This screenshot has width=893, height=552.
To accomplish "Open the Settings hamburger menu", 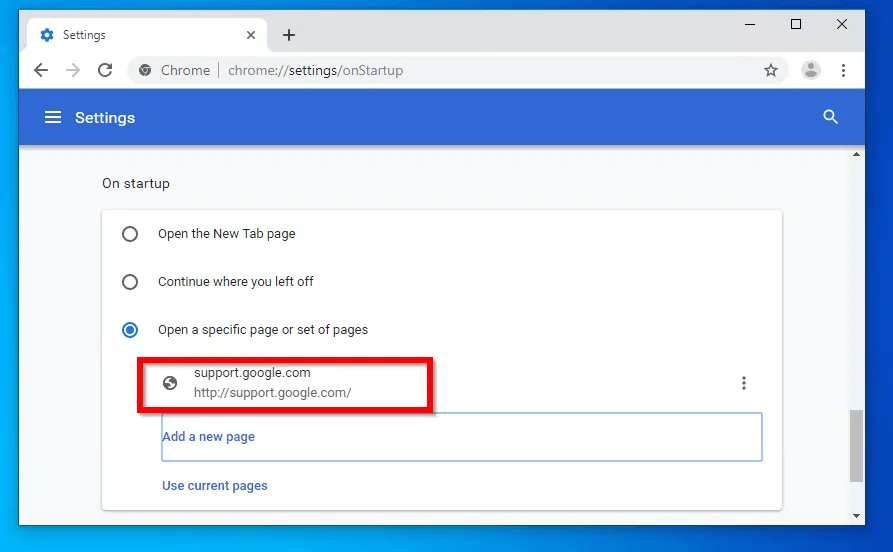I will [53, 117].
